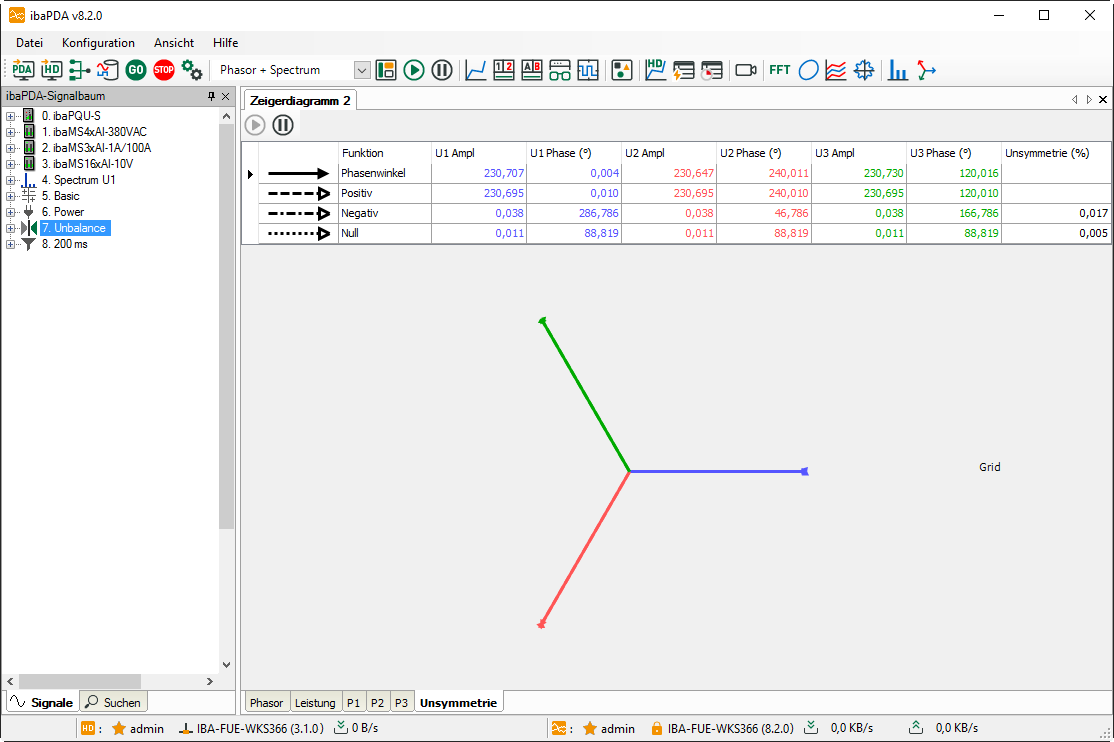Expand the 3. ibaMS16xAI-10V node
The height and width of the screenshot is (742, 1114).
10,164
